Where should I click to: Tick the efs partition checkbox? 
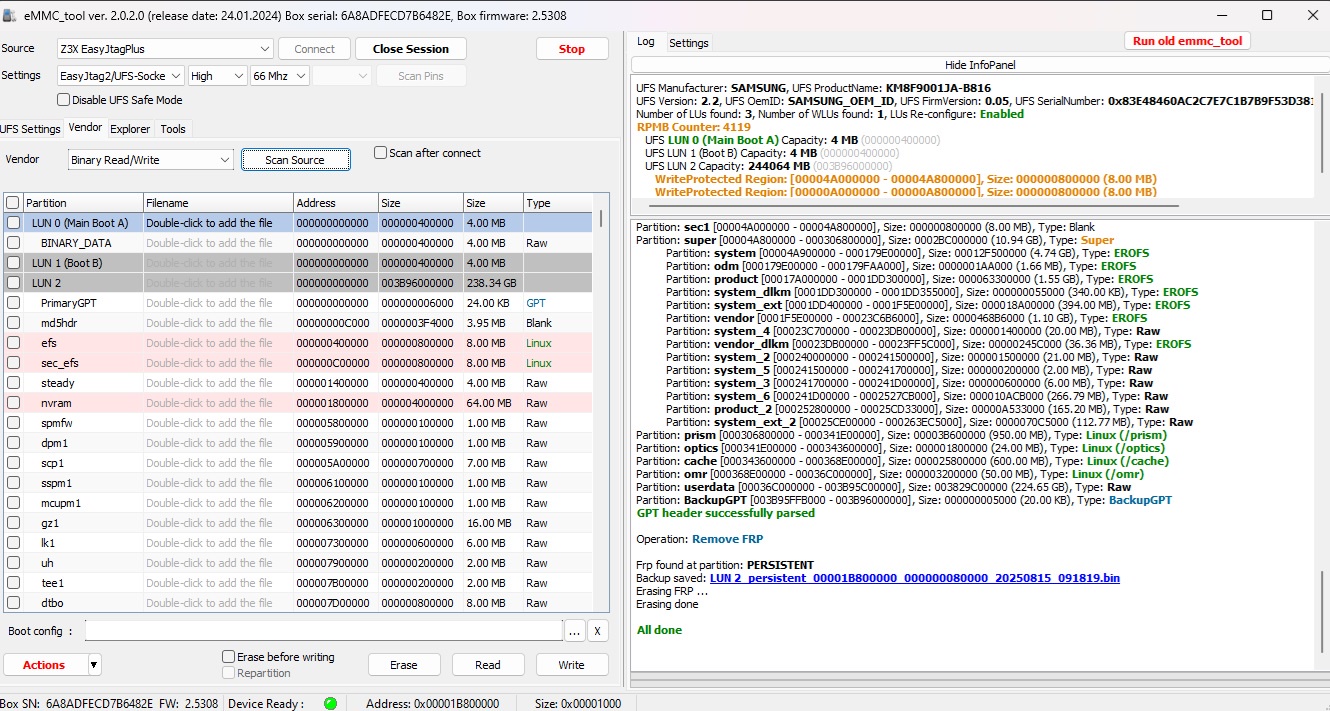point(14,343)
